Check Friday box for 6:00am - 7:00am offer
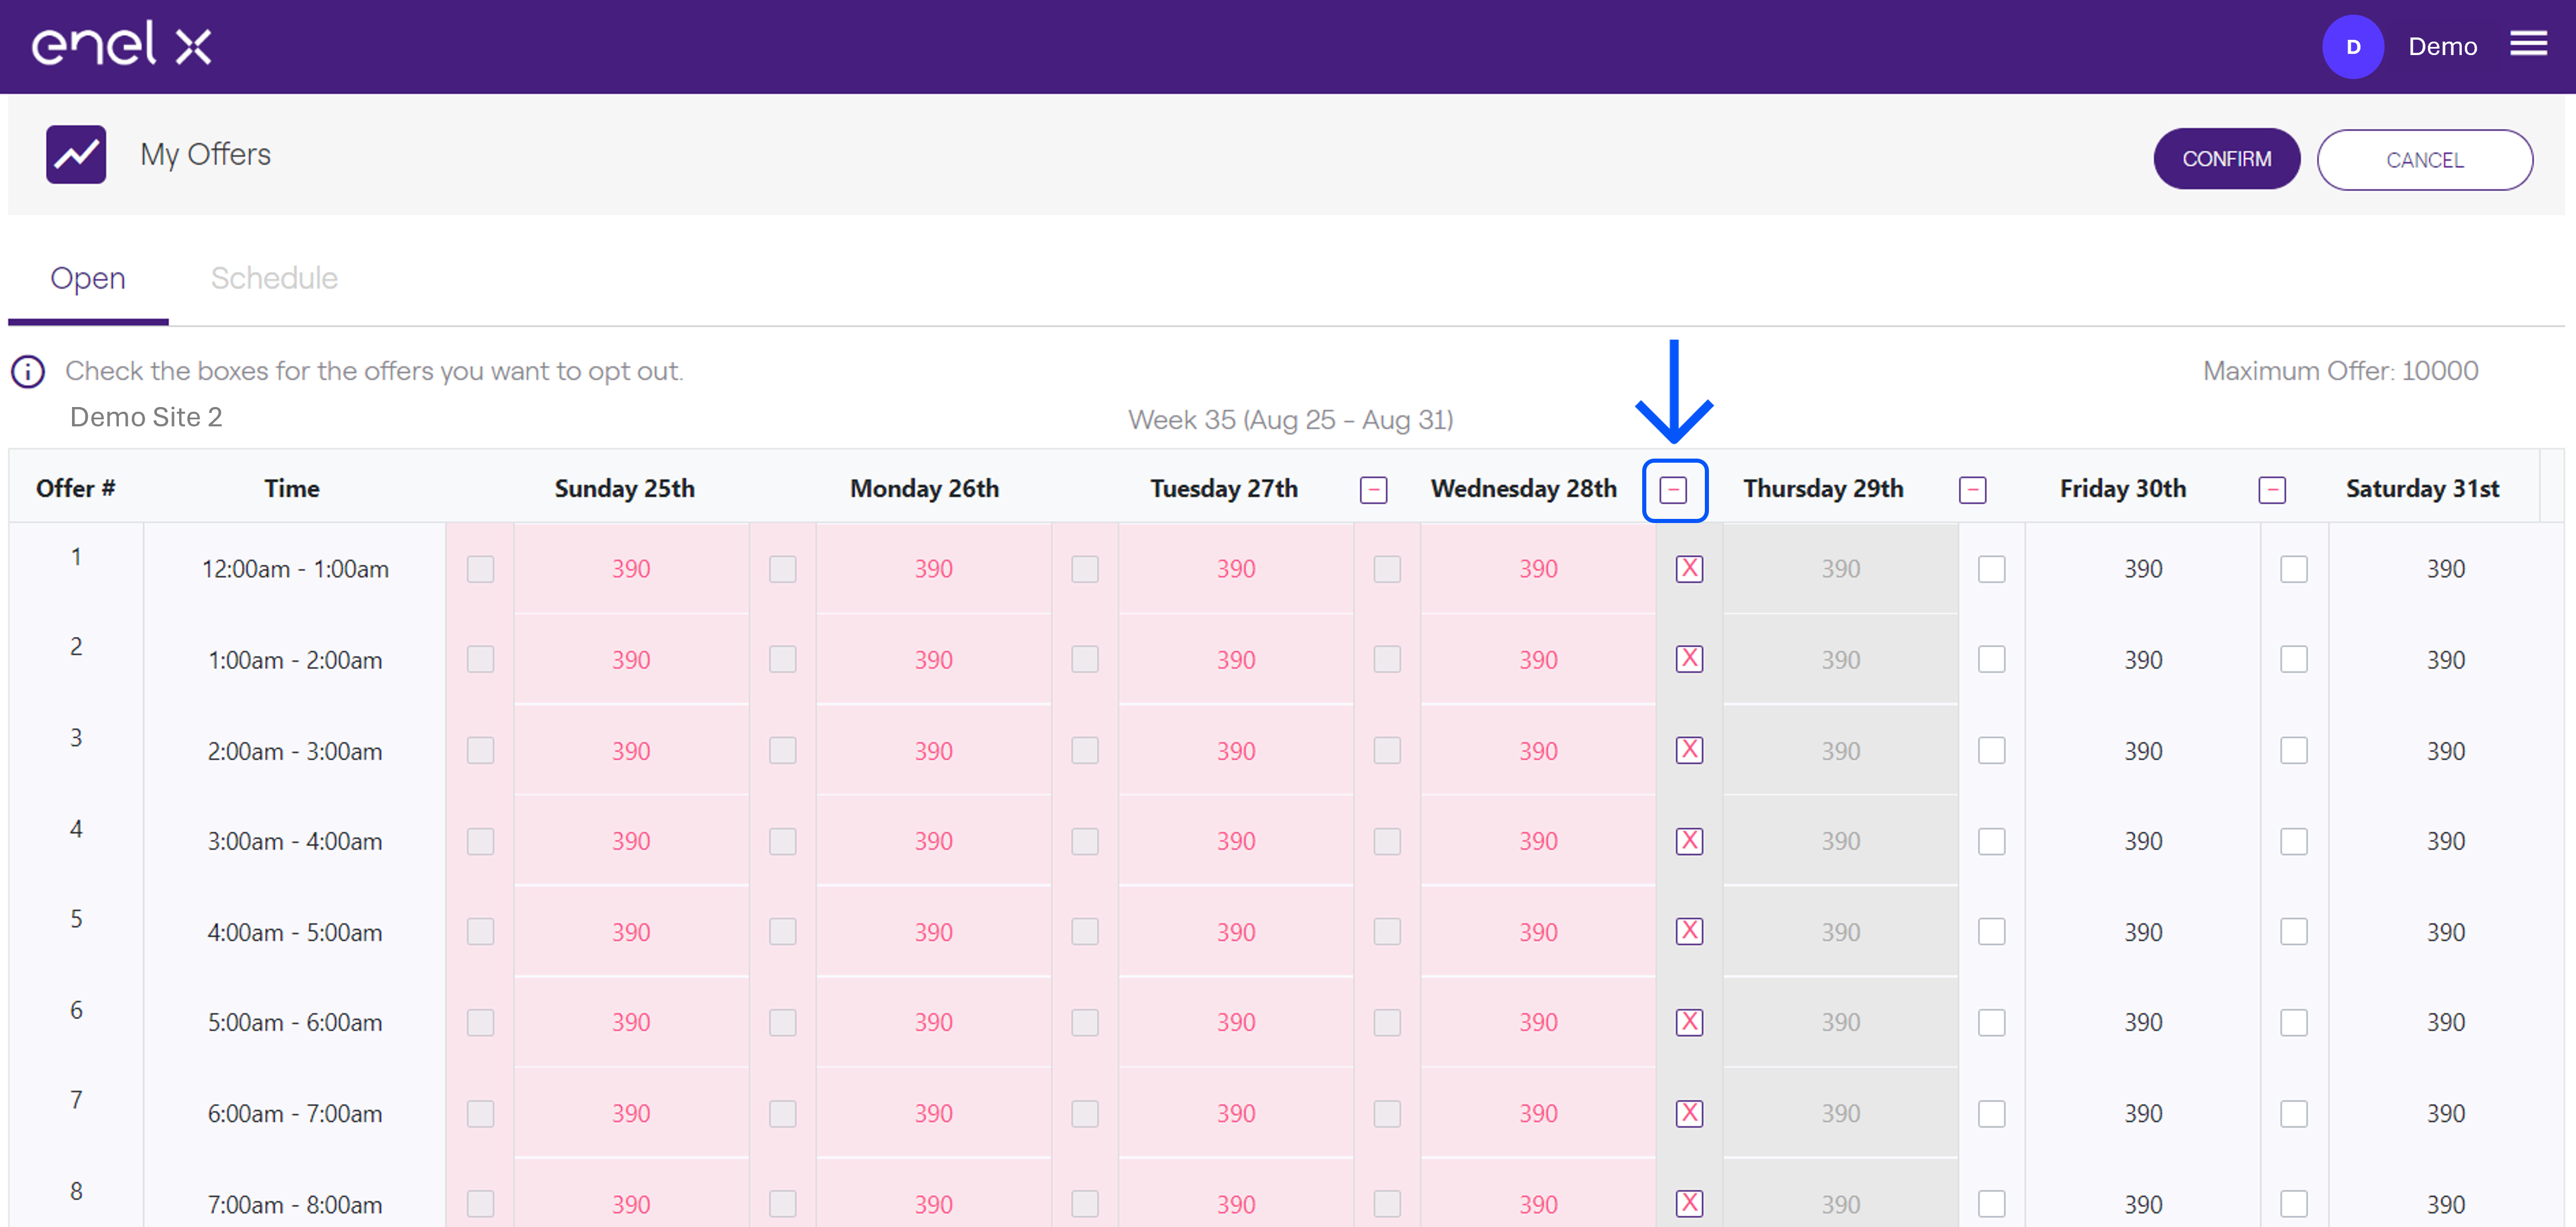The height and width of the screenshot is (1227, 2576). (1991, 1113)
